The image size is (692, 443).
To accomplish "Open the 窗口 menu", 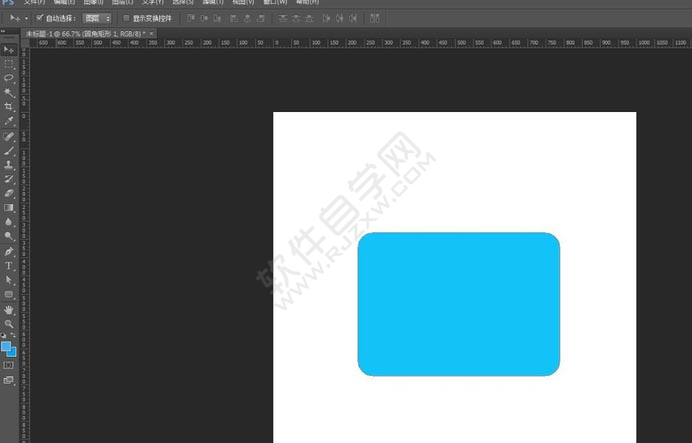I will (x=275, y=2).
